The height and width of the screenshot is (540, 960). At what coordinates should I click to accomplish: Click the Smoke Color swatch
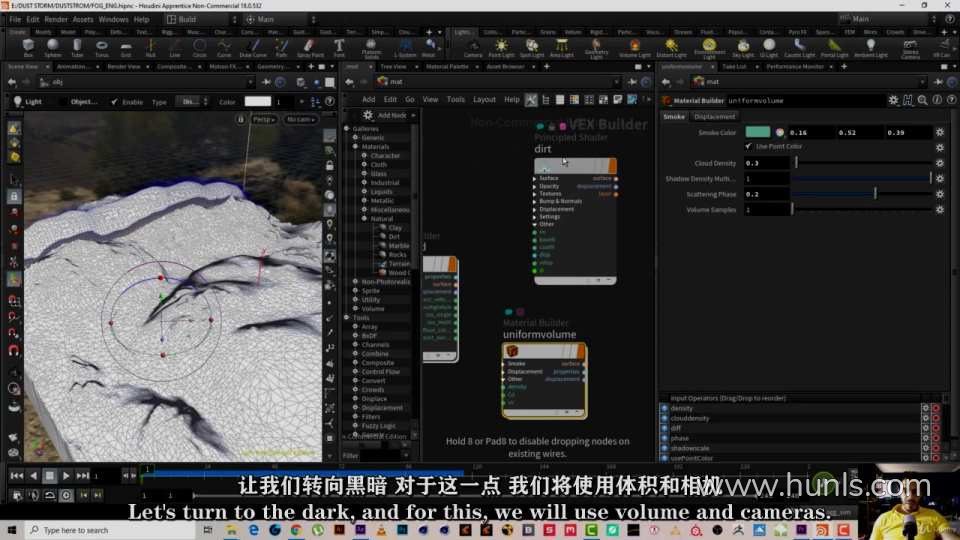pos(757,132)
